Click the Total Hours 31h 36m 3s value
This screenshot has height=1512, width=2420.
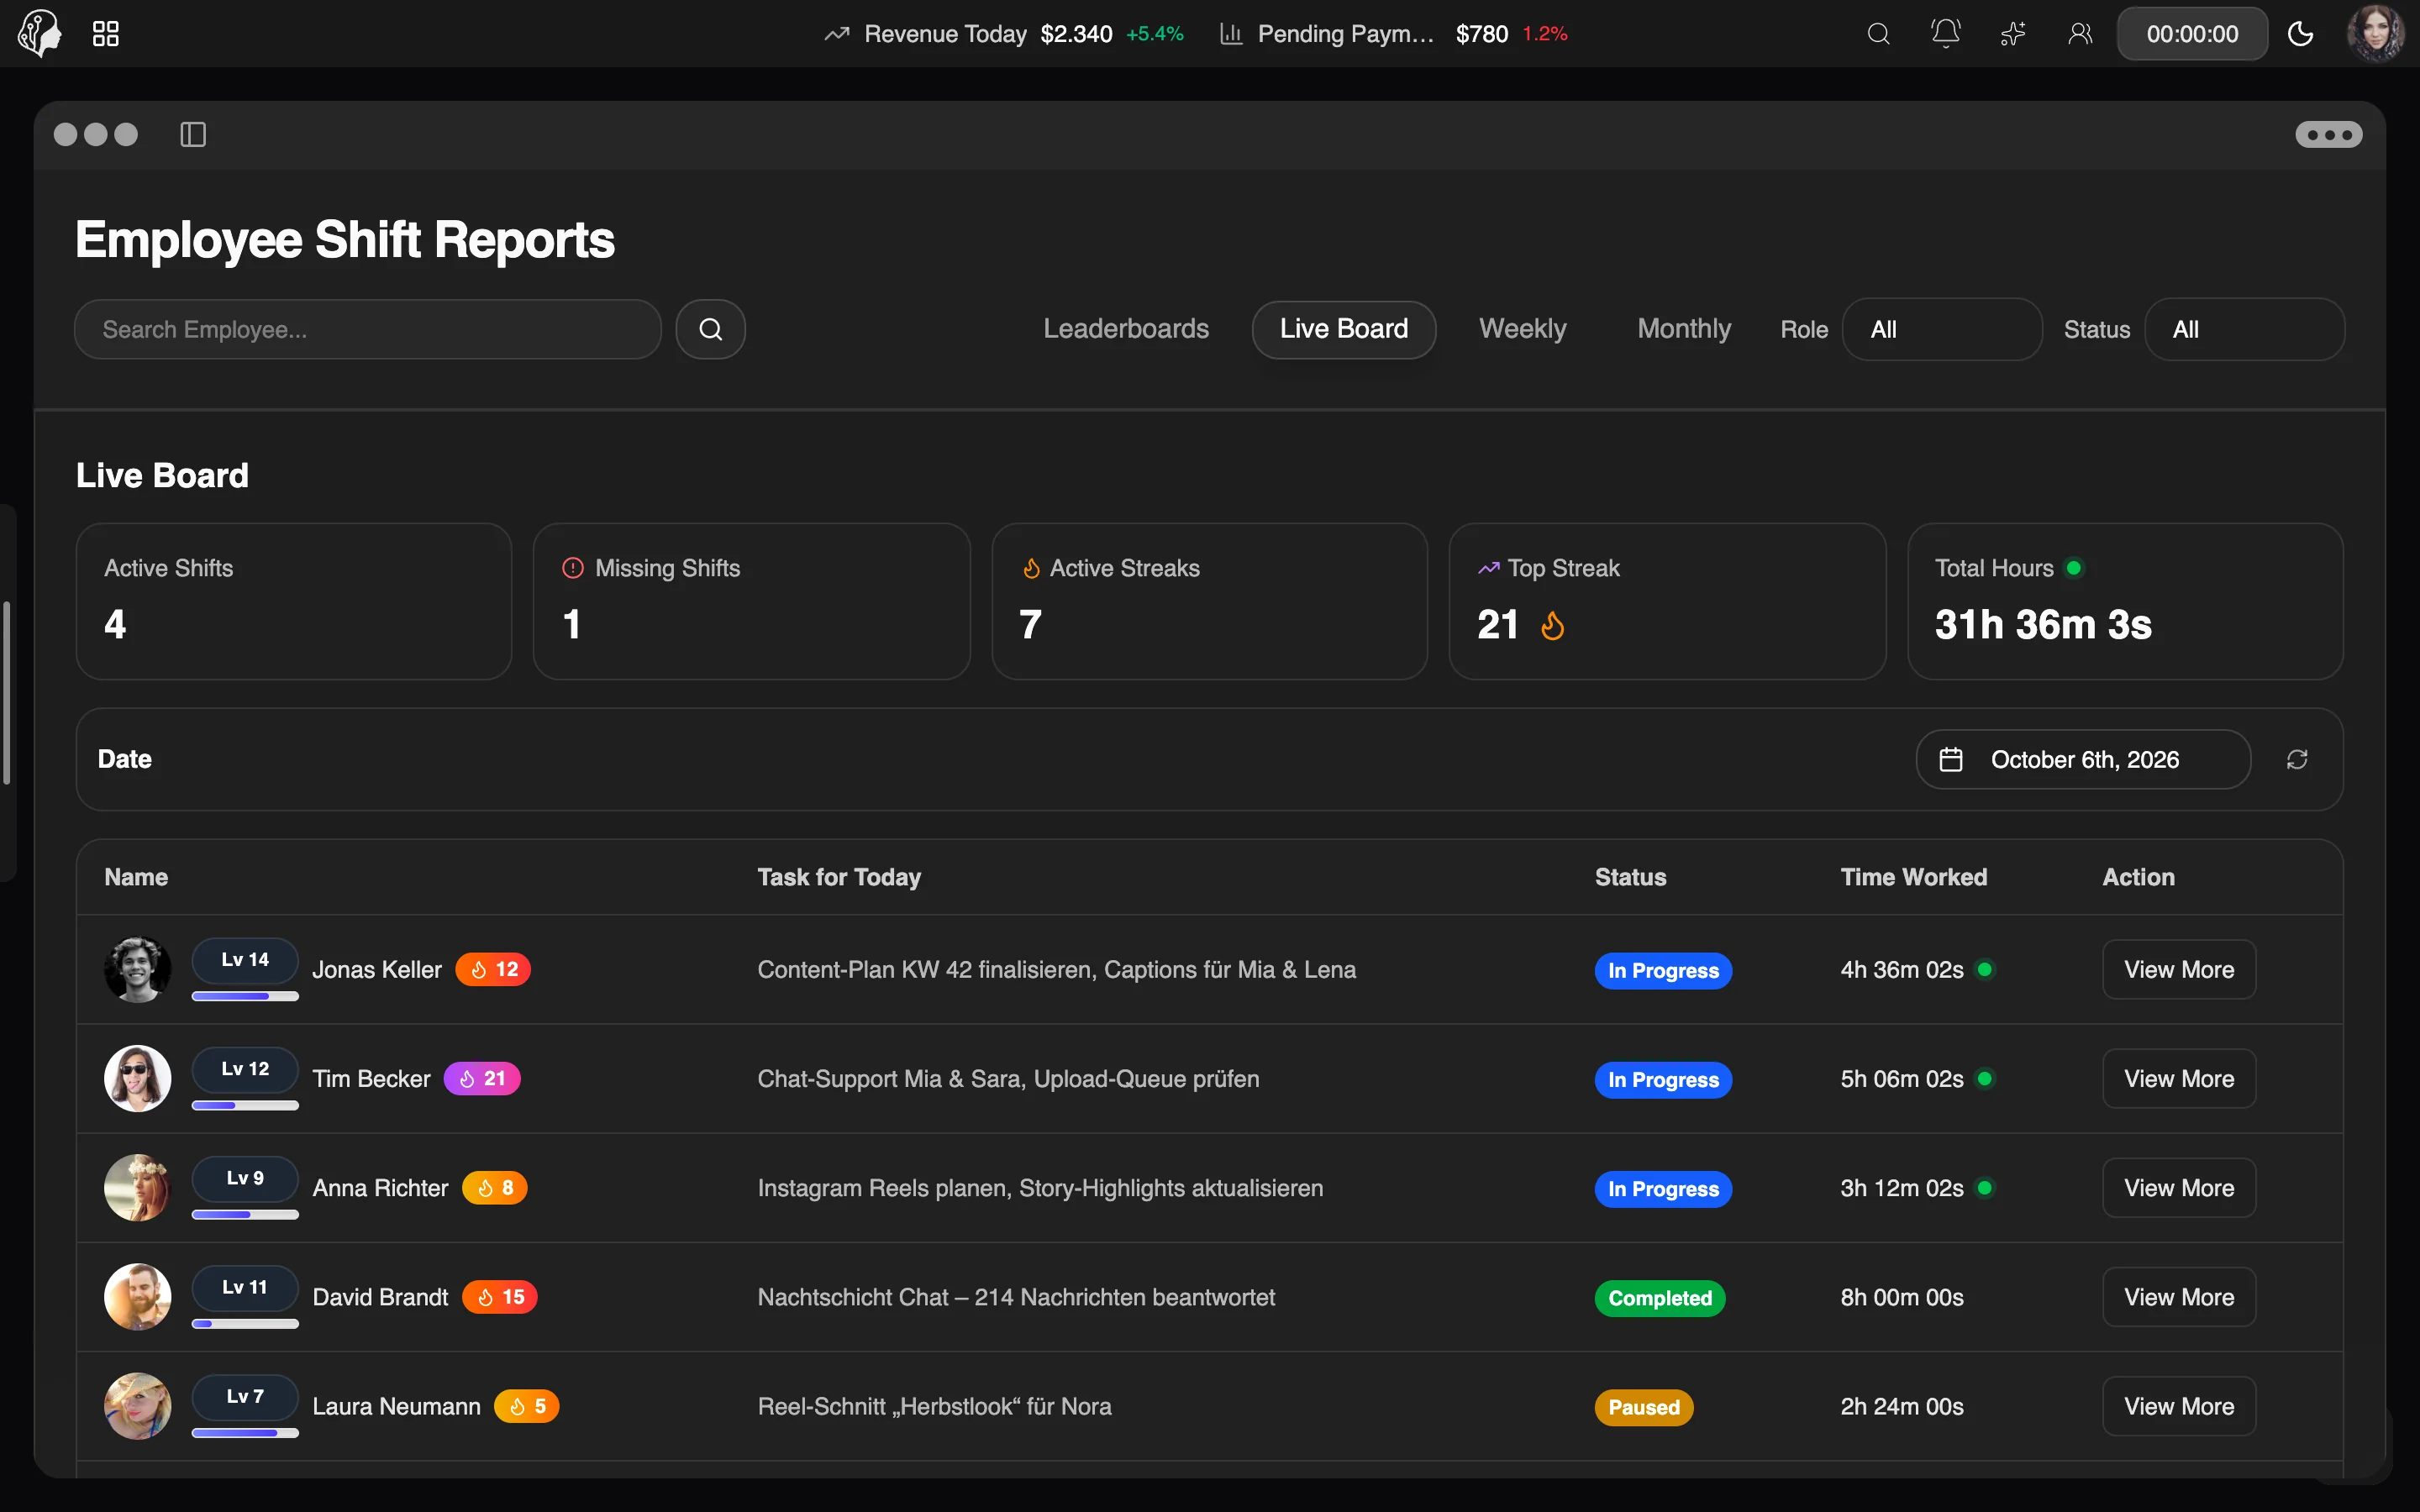2043,625
